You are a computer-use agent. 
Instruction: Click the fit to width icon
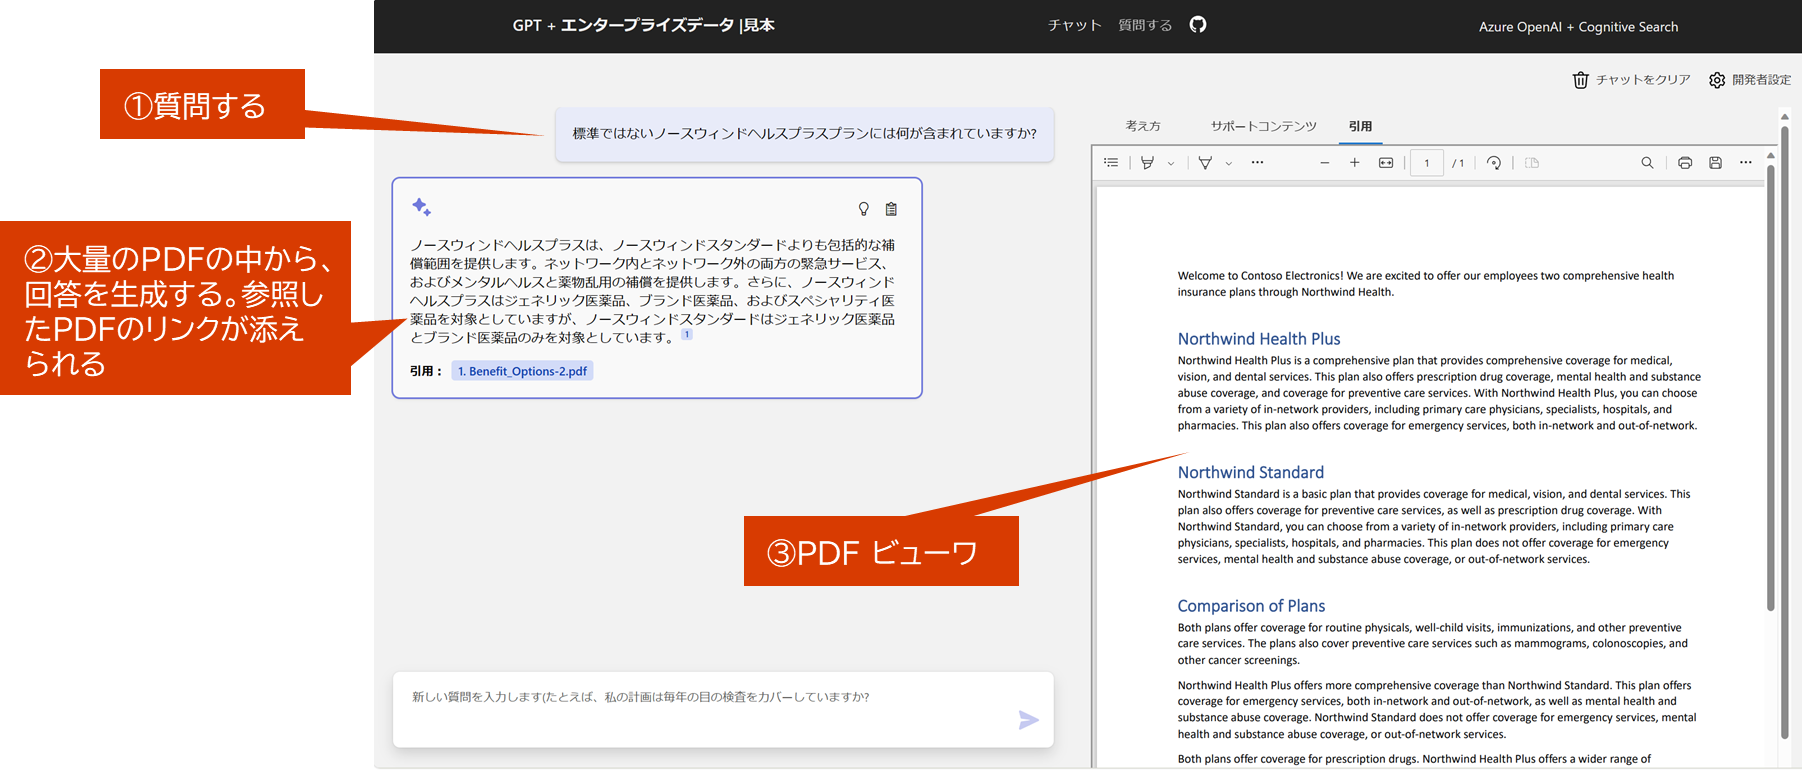[x=1386, y=162]
